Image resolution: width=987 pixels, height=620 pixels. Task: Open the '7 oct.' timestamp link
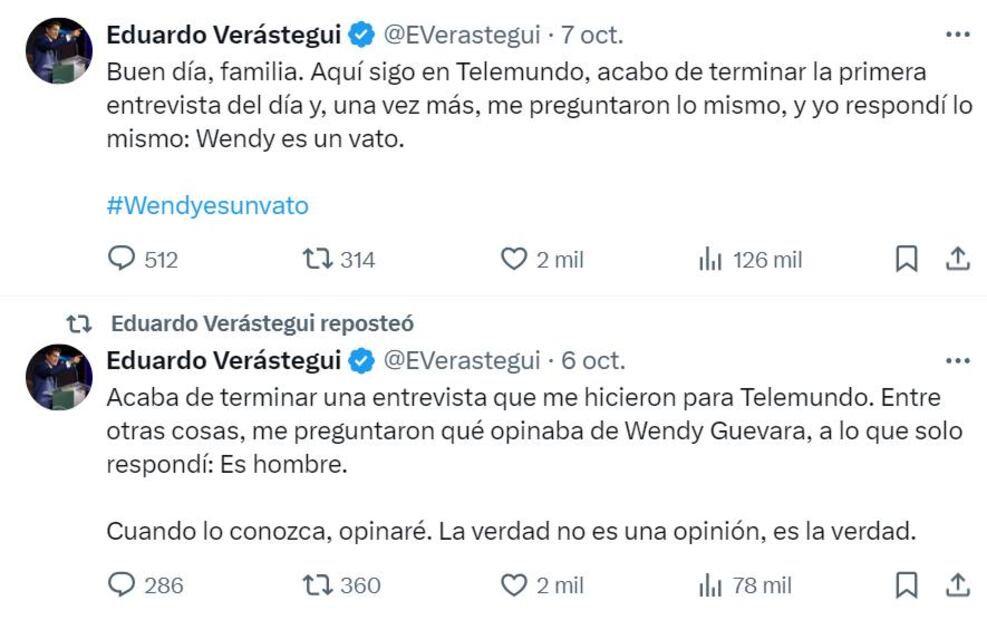tap(593, 35)
